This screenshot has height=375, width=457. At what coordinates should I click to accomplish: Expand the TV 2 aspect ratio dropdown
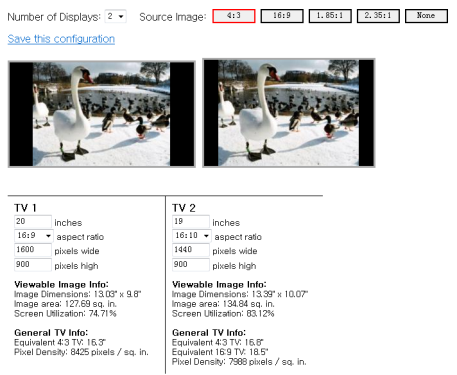click(192, 236)
